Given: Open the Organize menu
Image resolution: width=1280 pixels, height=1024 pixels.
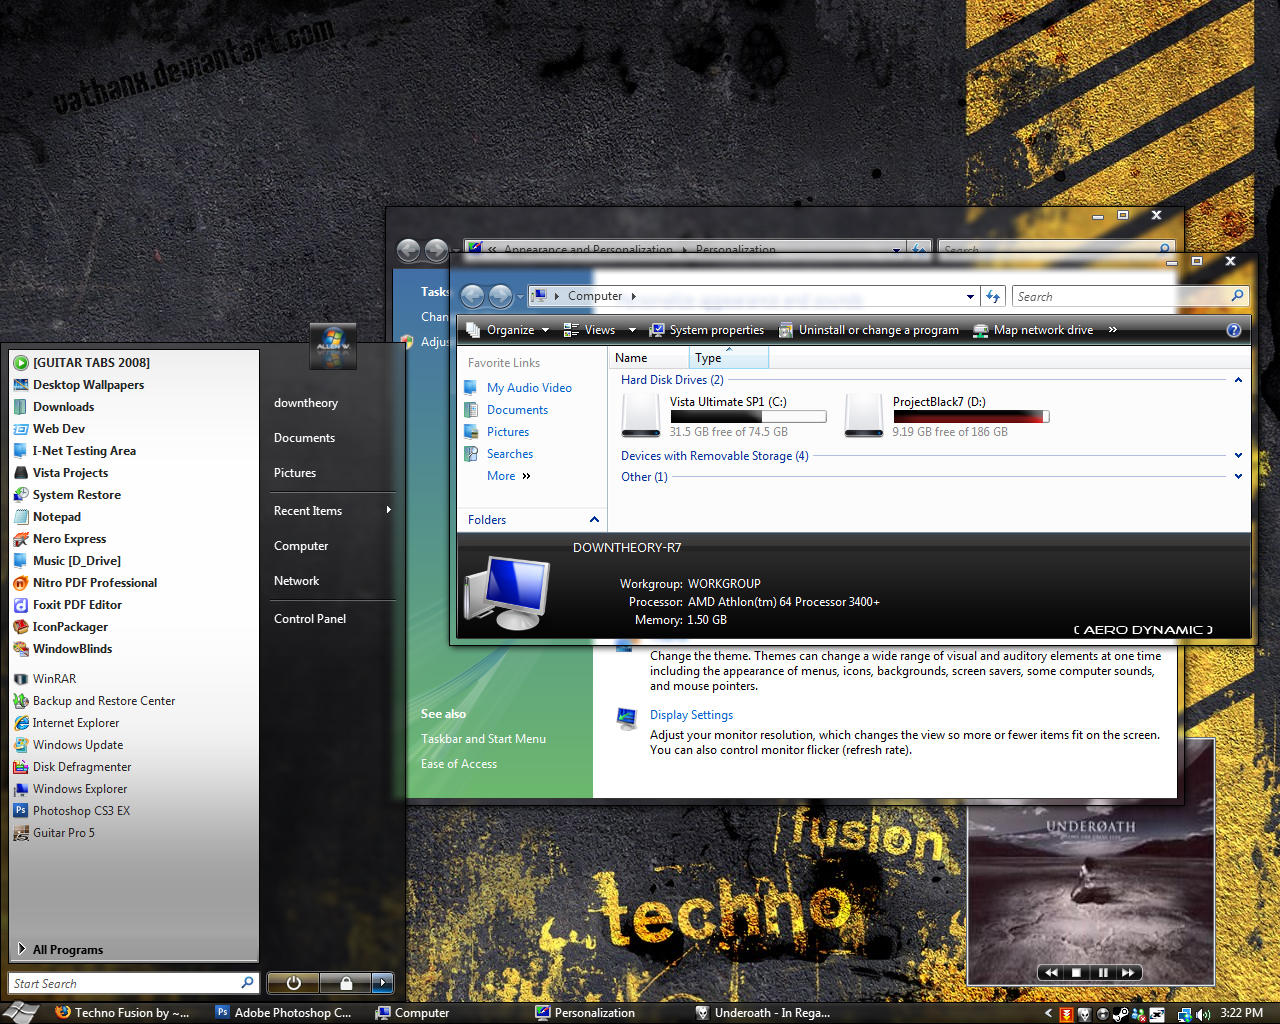Looking at the screenshot, I should (509, 330).
